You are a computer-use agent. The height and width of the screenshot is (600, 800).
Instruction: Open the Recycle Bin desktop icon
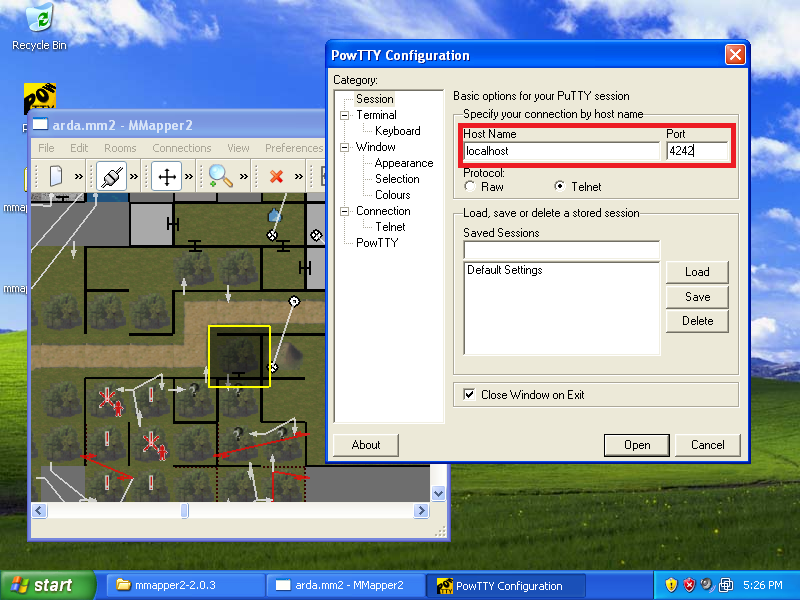(x=39, y=27)
